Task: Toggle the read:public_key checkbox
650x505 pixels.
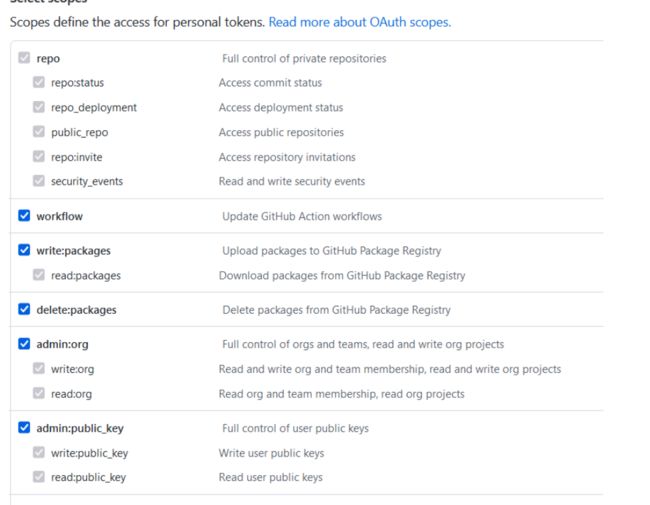Action: click(x=39, y=477)
